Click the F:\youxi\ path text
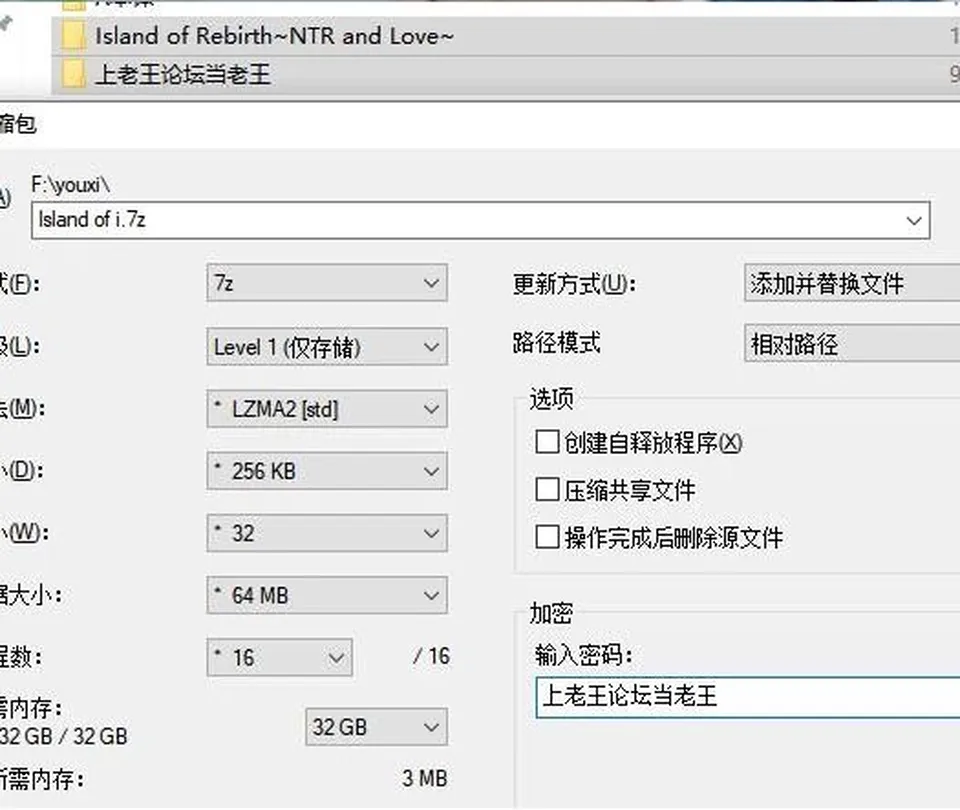The width and height of the screenshot is (960, 810). [x=70, y=184]
